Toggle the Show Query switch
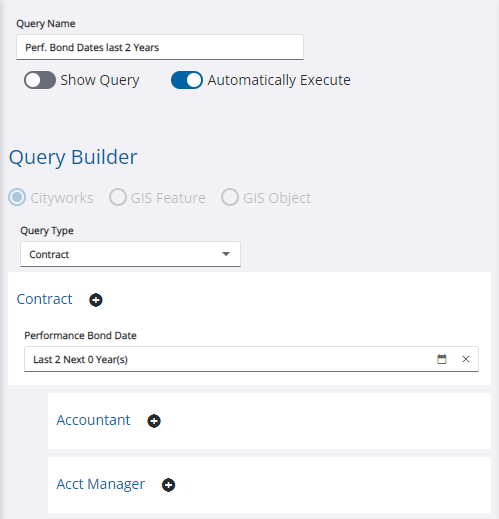The height and width of the screenshot is (519, 499). [40, 80]
